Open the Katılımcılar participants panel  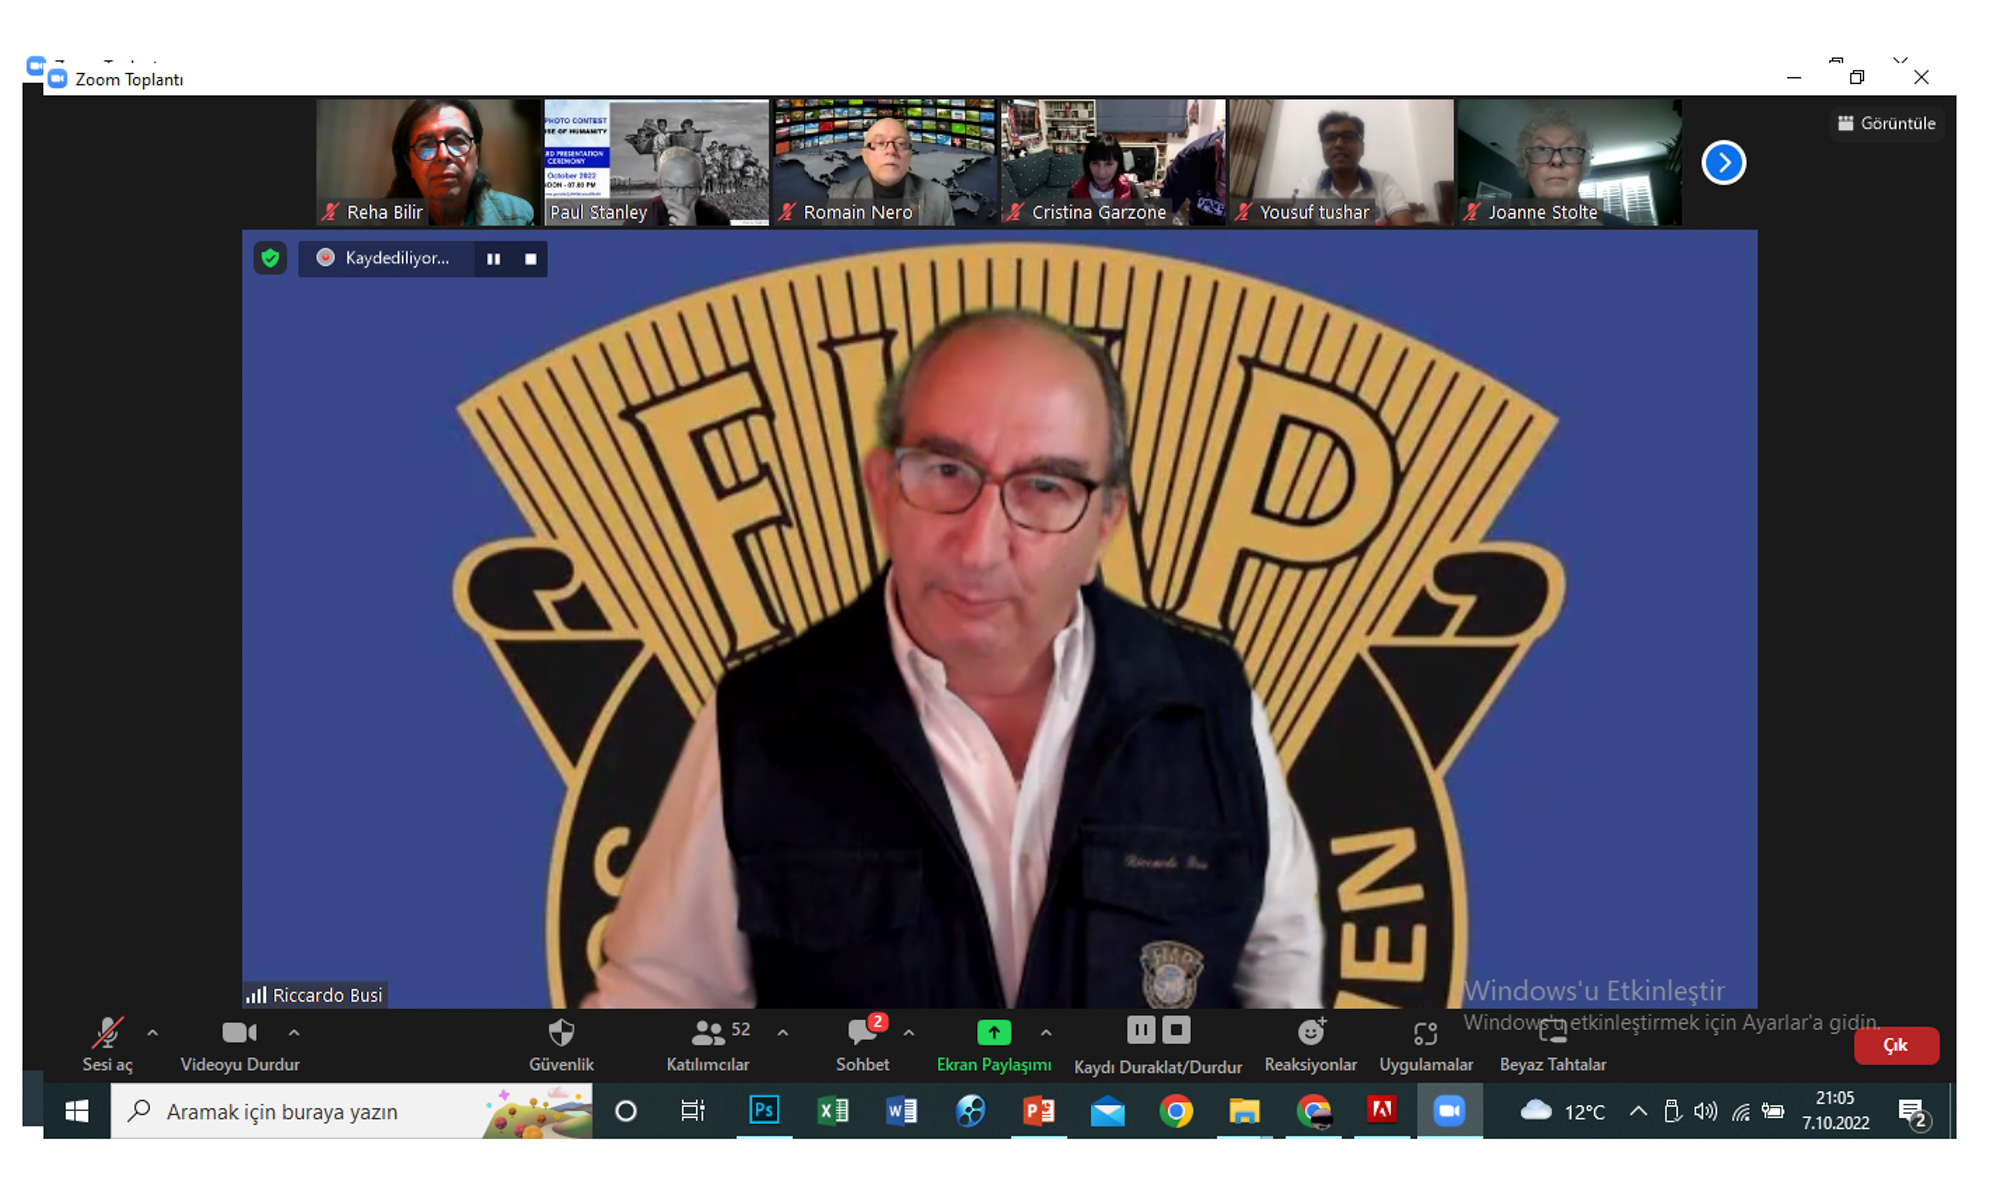(708, 1044)
